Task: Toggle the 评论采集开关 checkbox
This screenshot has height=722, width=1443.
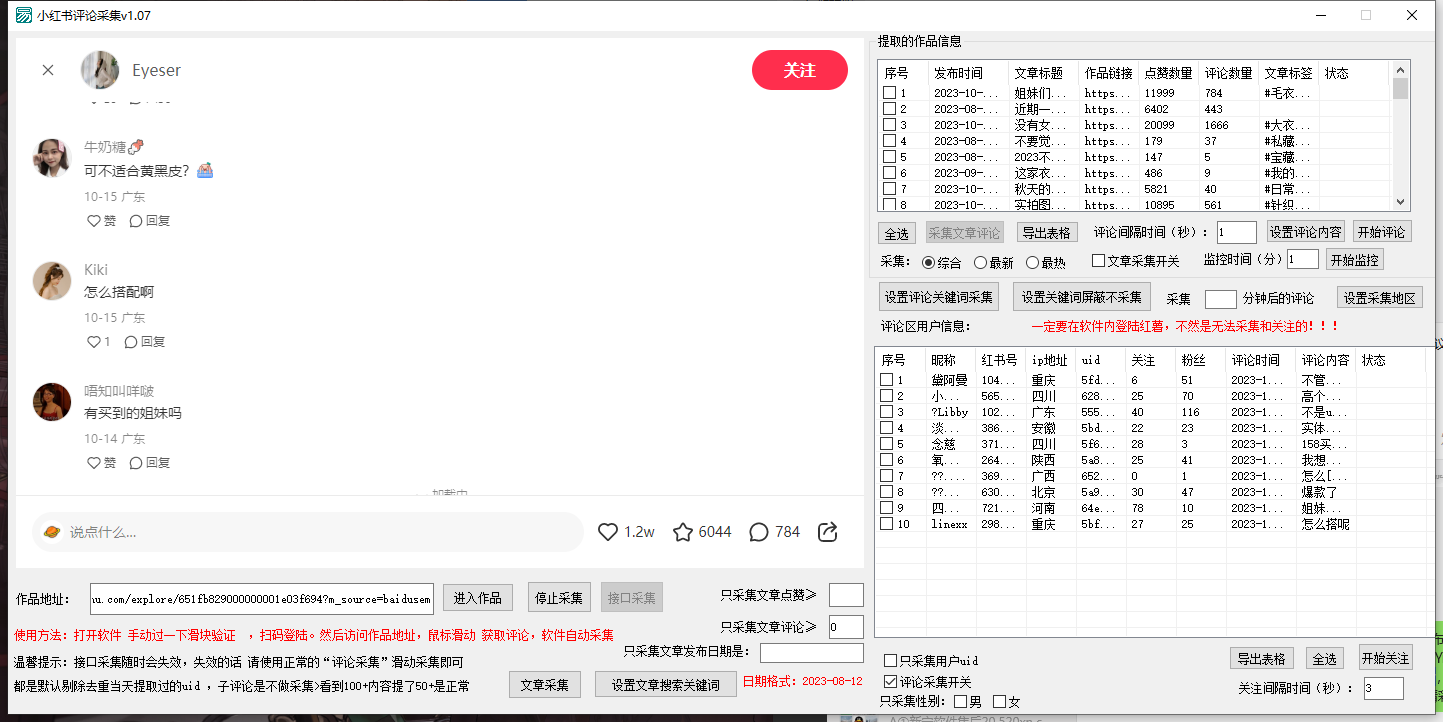Action: [x=890, y=682]
